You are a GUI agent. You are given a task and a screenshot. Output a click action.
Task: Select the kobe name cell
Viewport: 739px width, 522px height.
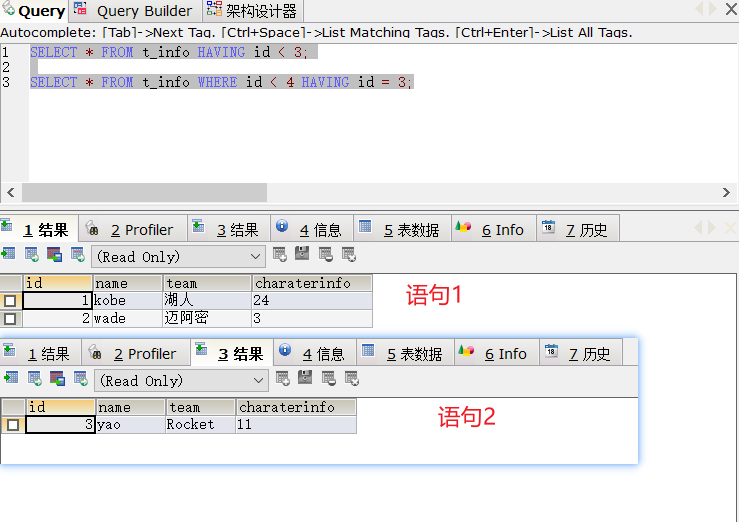(x=128, y=301)
